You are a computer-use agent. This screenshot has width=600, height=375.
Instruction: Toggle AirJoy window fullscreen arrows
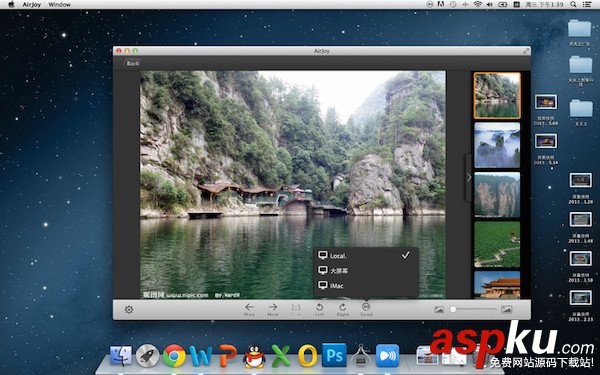click(526, 51)
